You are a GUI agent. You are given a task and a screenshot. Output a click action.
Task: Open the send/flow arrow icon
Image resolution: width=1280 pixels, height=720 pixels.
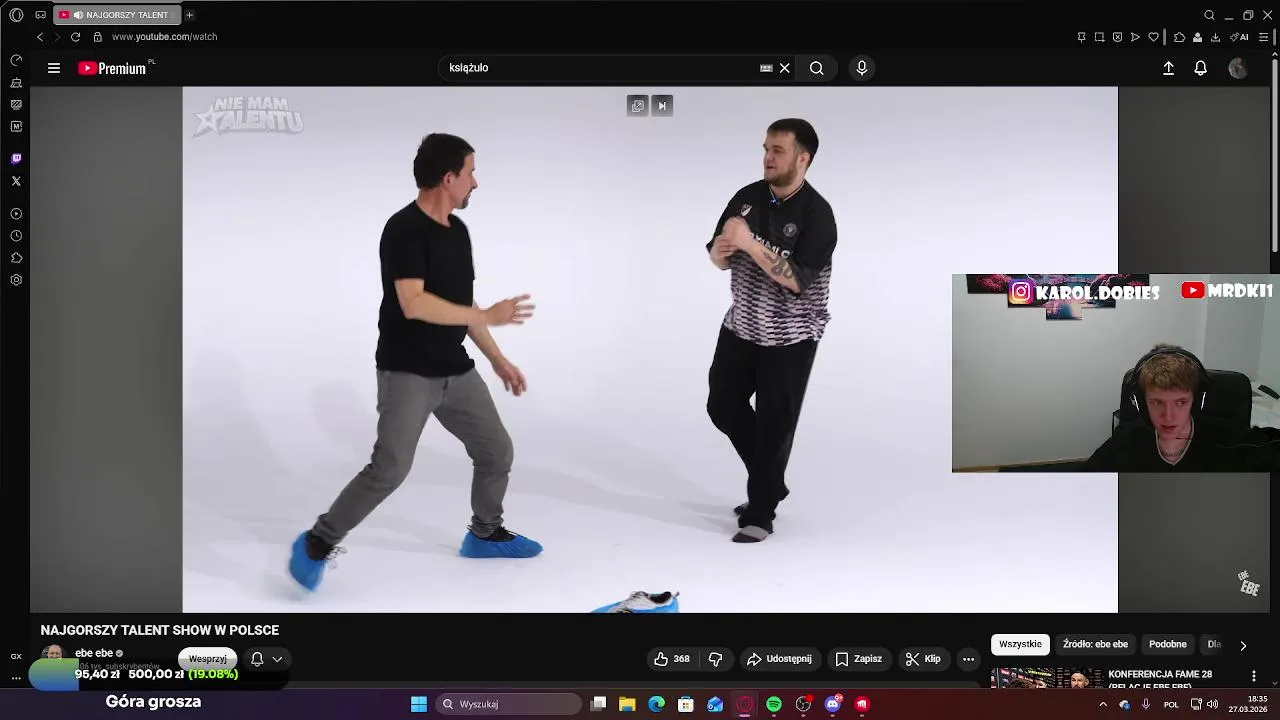[1135, 37]
